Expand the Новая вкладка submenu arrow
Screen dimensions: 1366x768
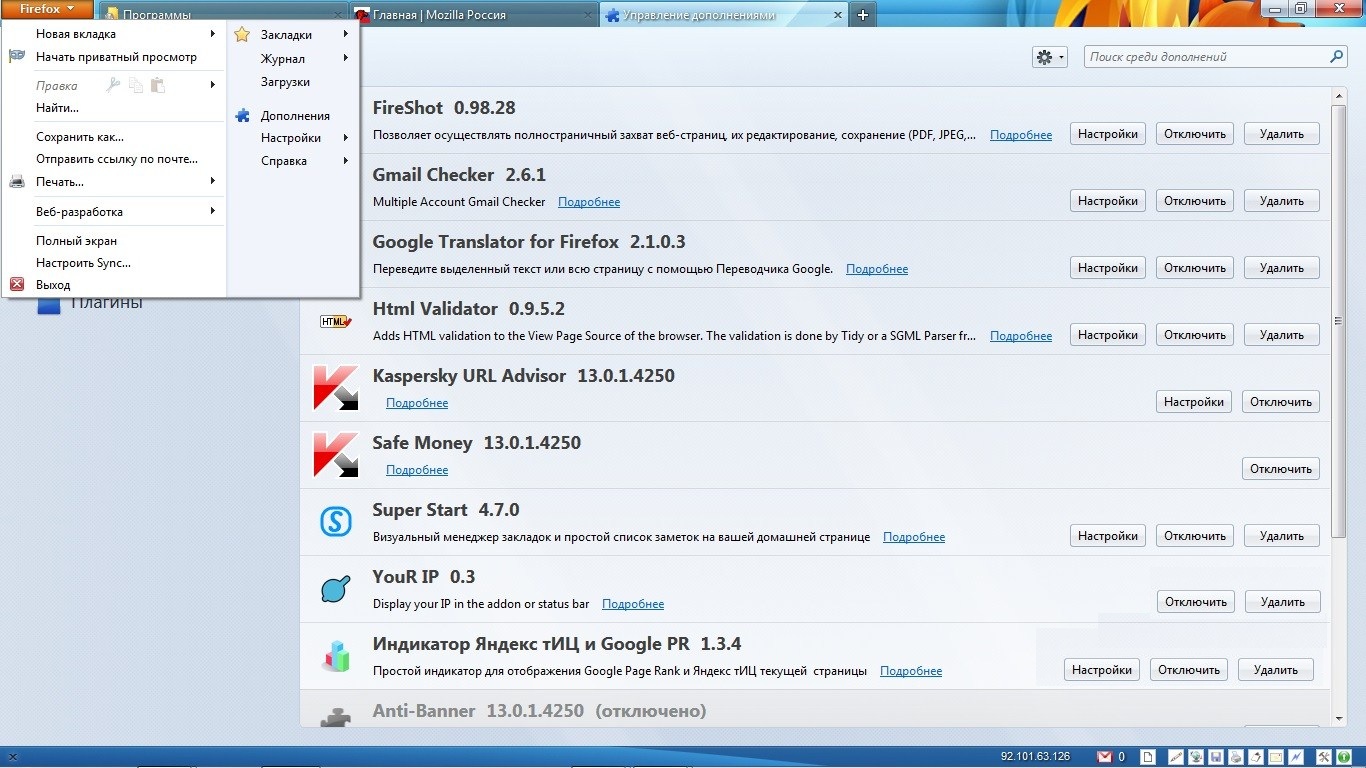[213, 34]
